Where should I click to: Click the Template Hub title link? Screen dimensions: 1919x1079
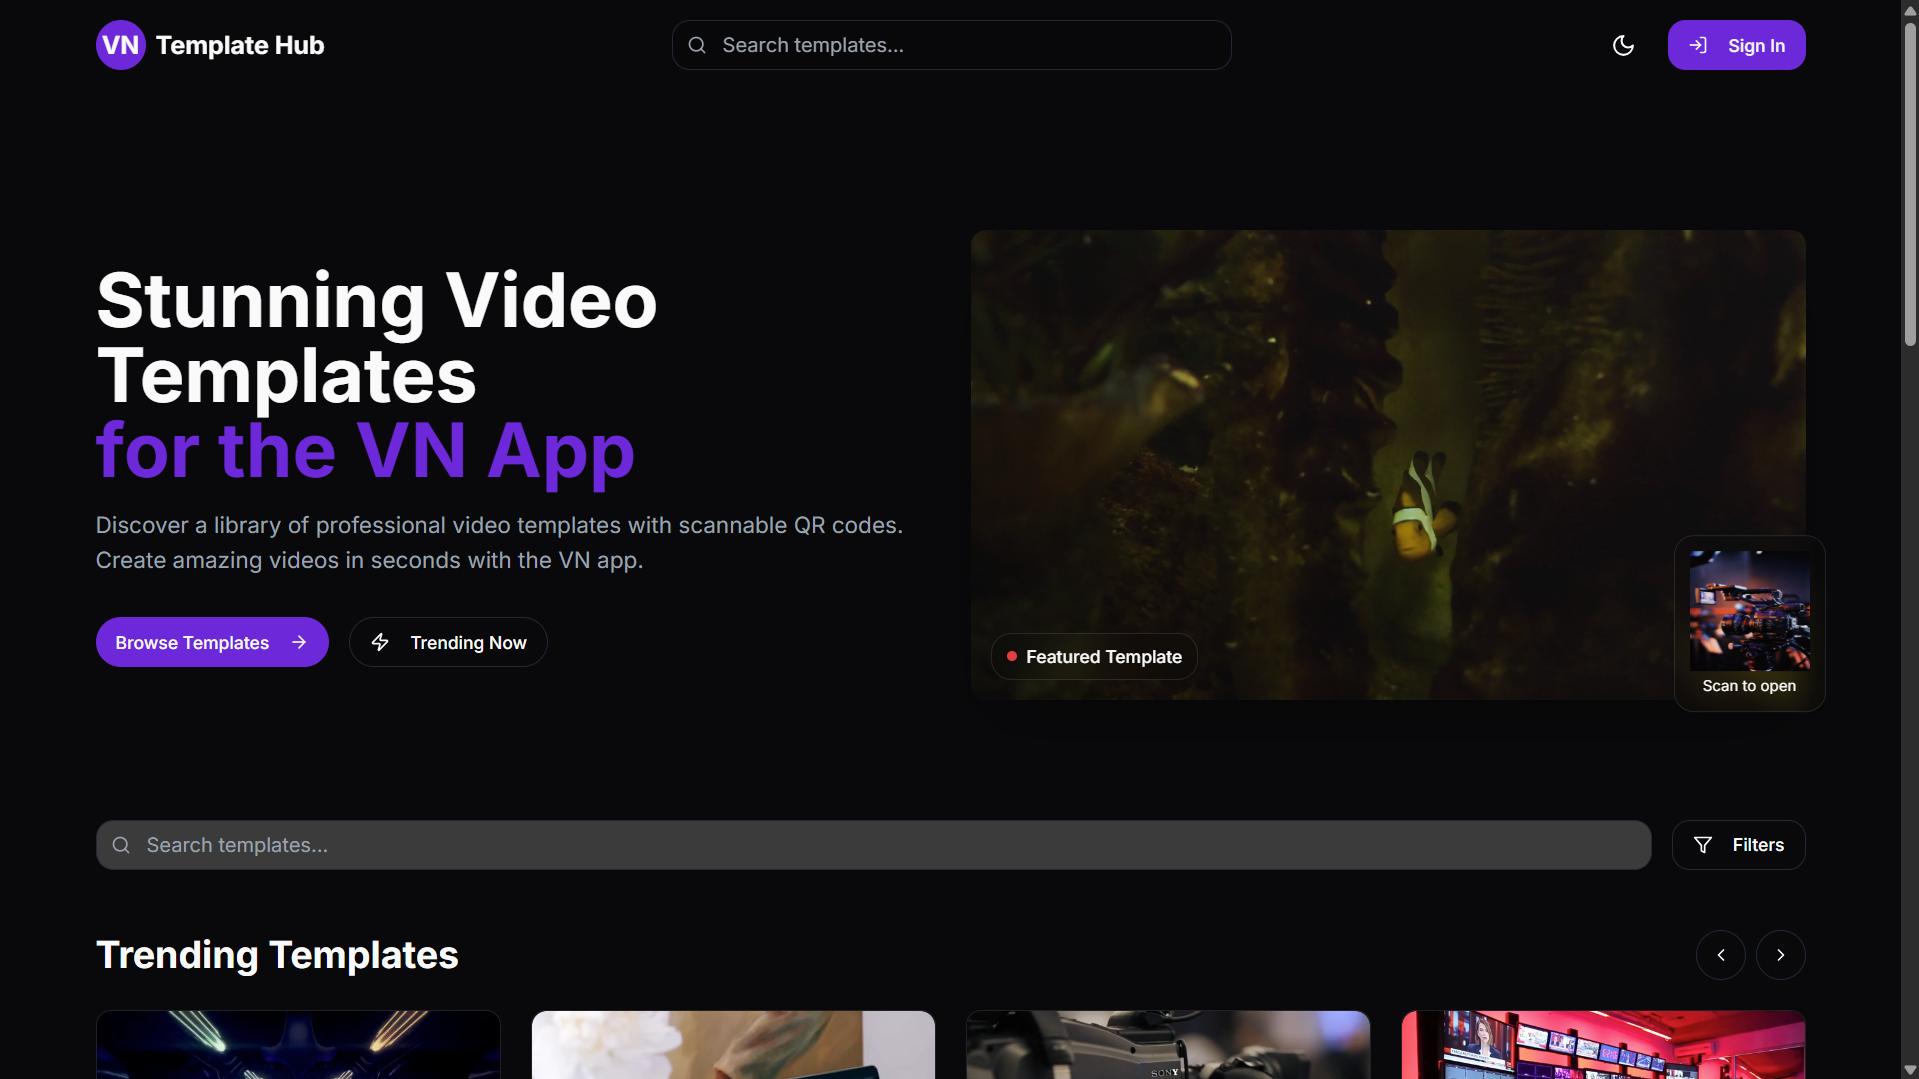(240, 45)
